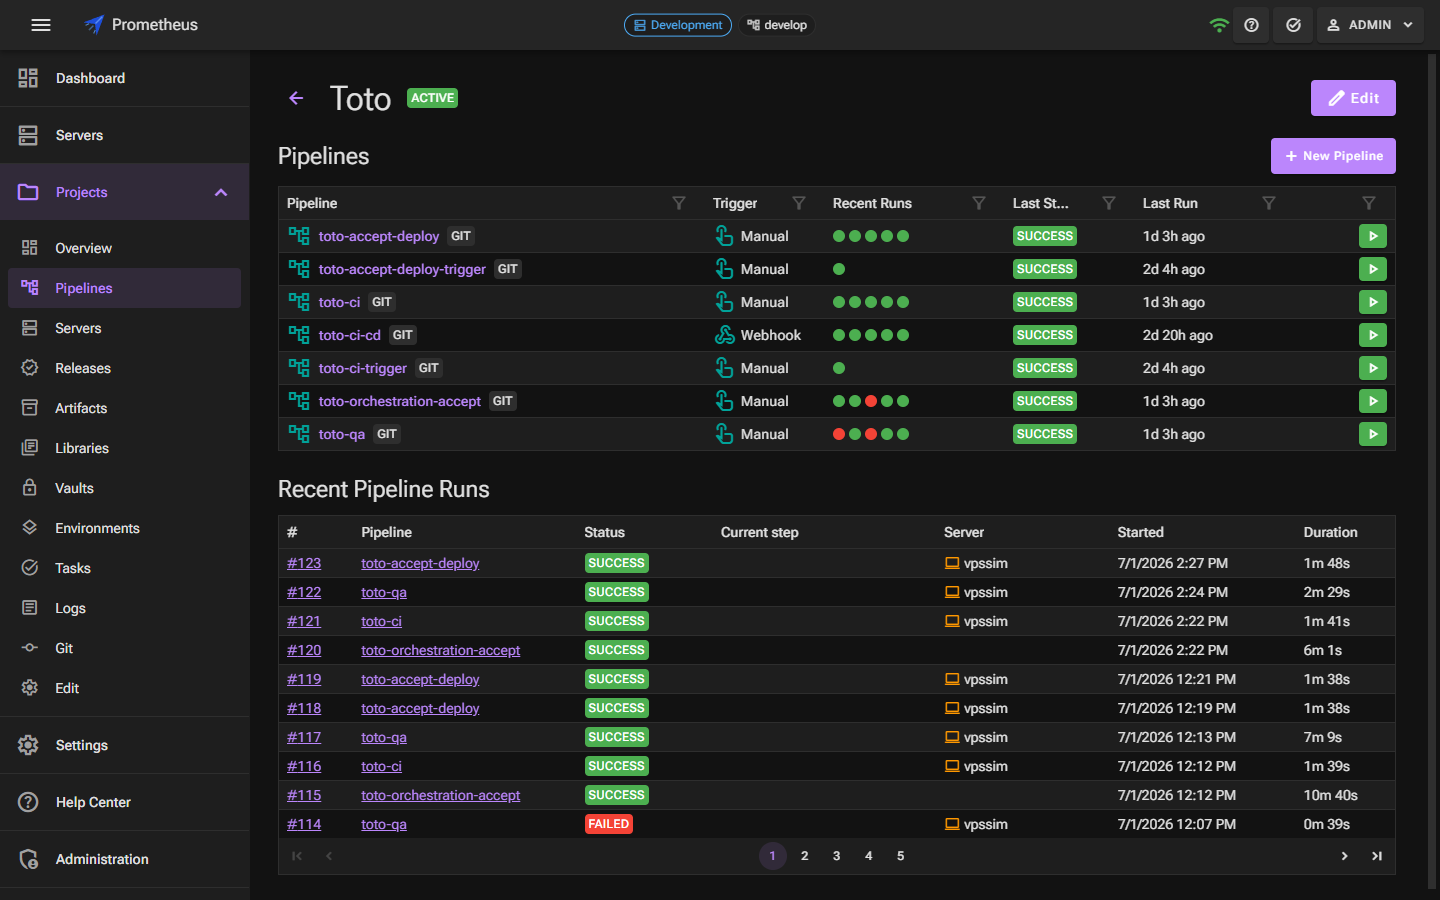Open filter icon on the actions column
The height and width of the screenshot is (900, 1440).
pyautogui.click(x=1369, y=203)
